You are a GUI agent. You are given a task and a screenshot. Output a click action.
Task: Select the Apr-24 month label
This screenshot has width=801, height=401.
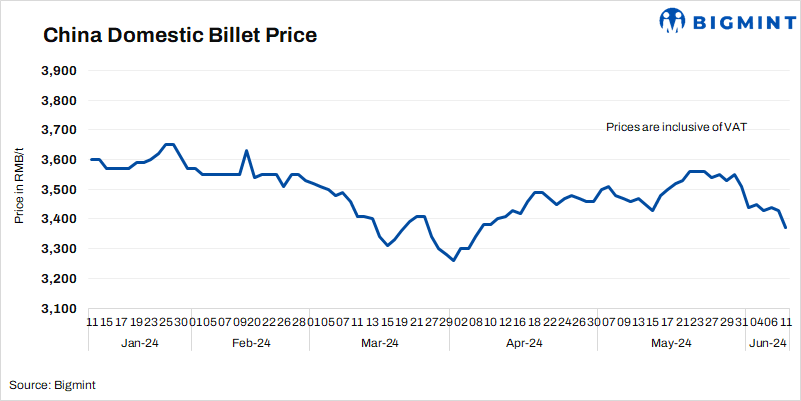(x=523, y=343)
